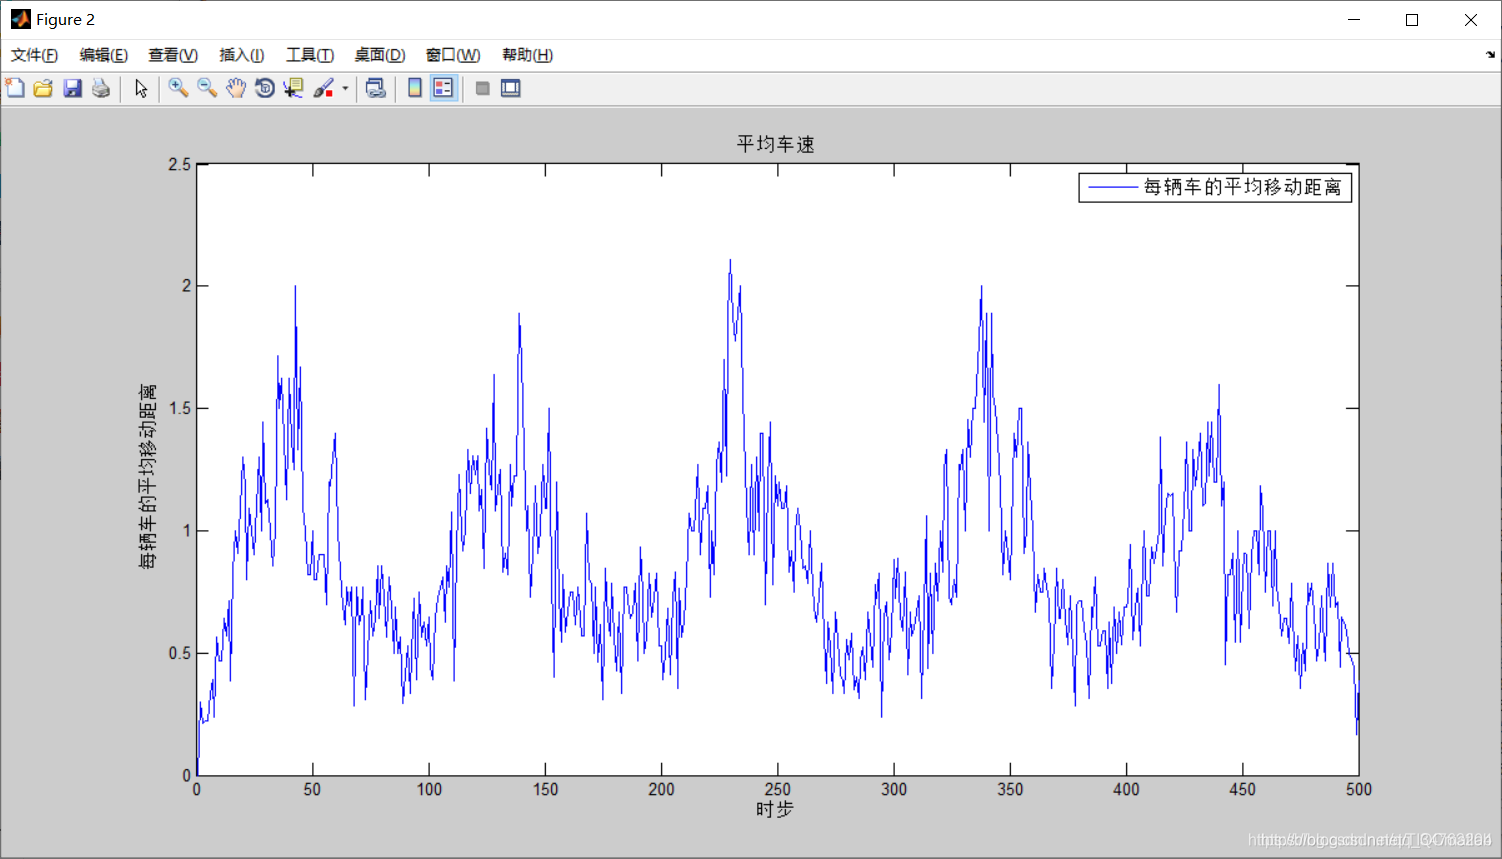The image size is (1502, 859).
Task: Minimize the Figure 2 window
Action: point(1354,20)
